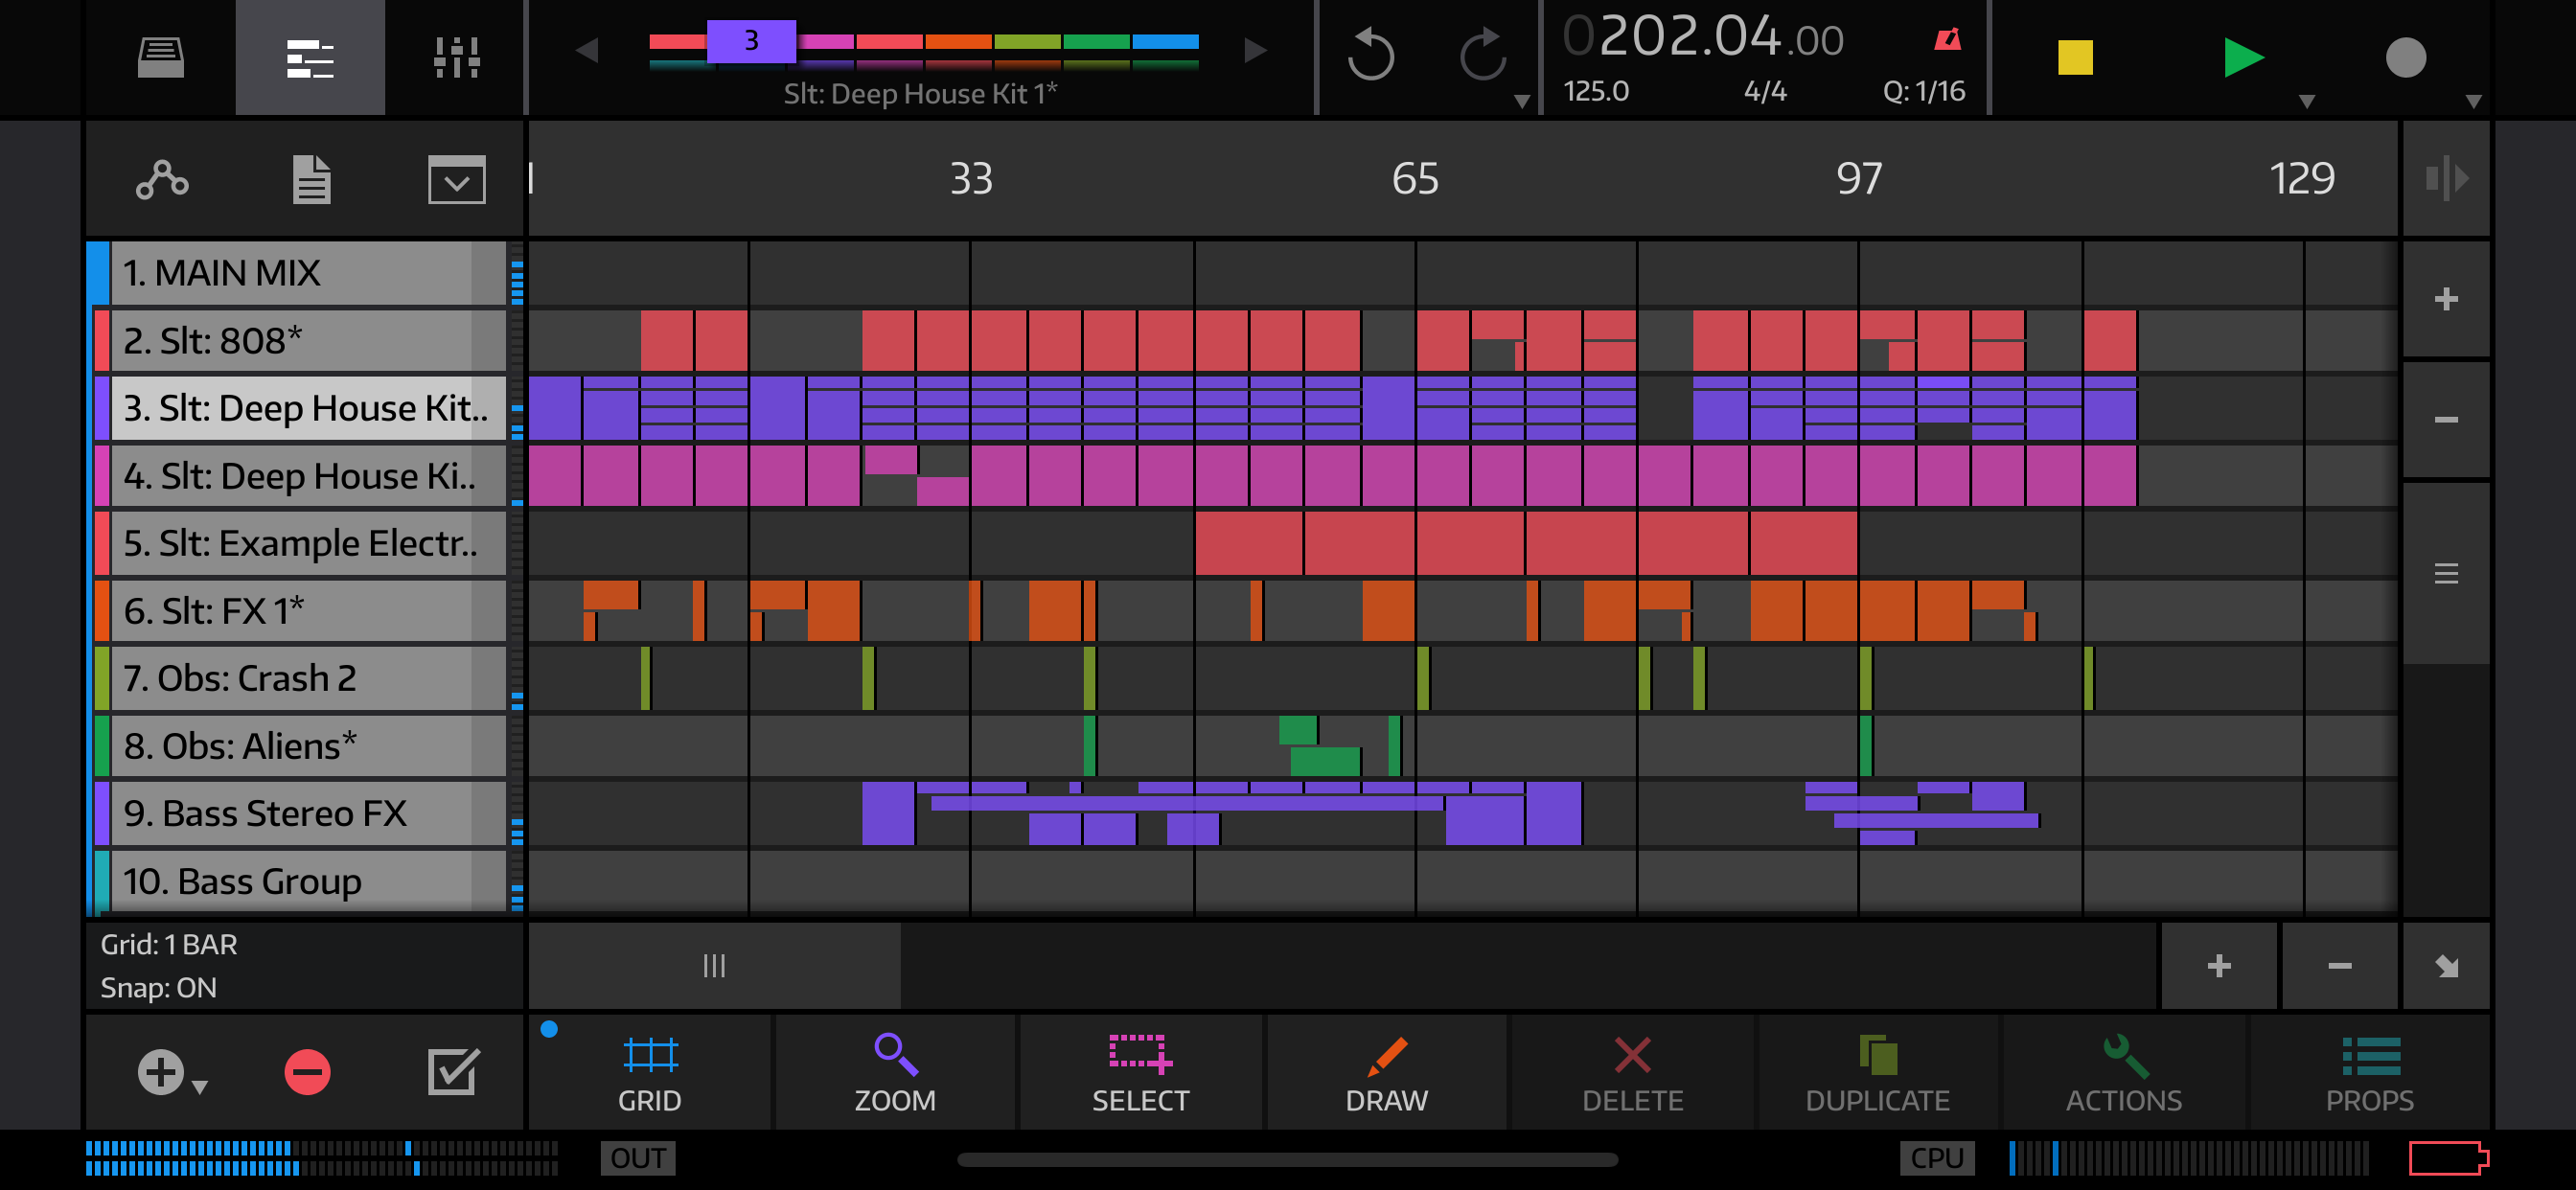Expand the track list dropdown panel
2576x1190 pixels.
pyautogui.click(x=457, y=179)
